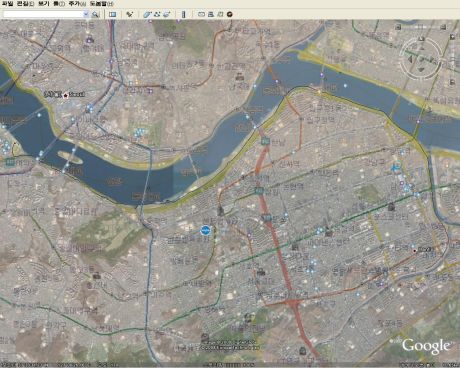Click the round black toolbar icon

click(x=229, y=14)
